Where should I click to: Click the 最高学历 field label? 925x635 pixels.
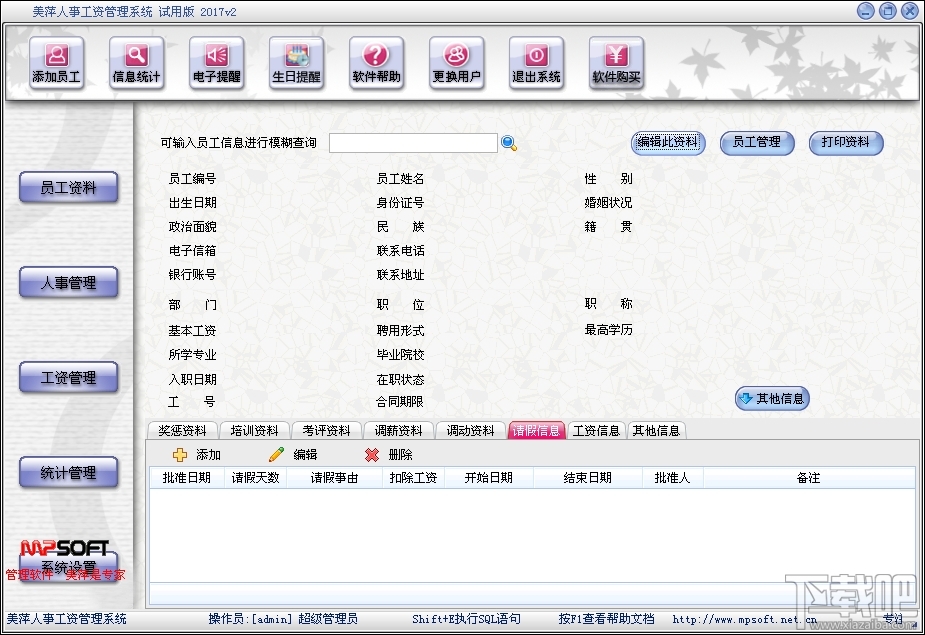click(x=608, y=330)
